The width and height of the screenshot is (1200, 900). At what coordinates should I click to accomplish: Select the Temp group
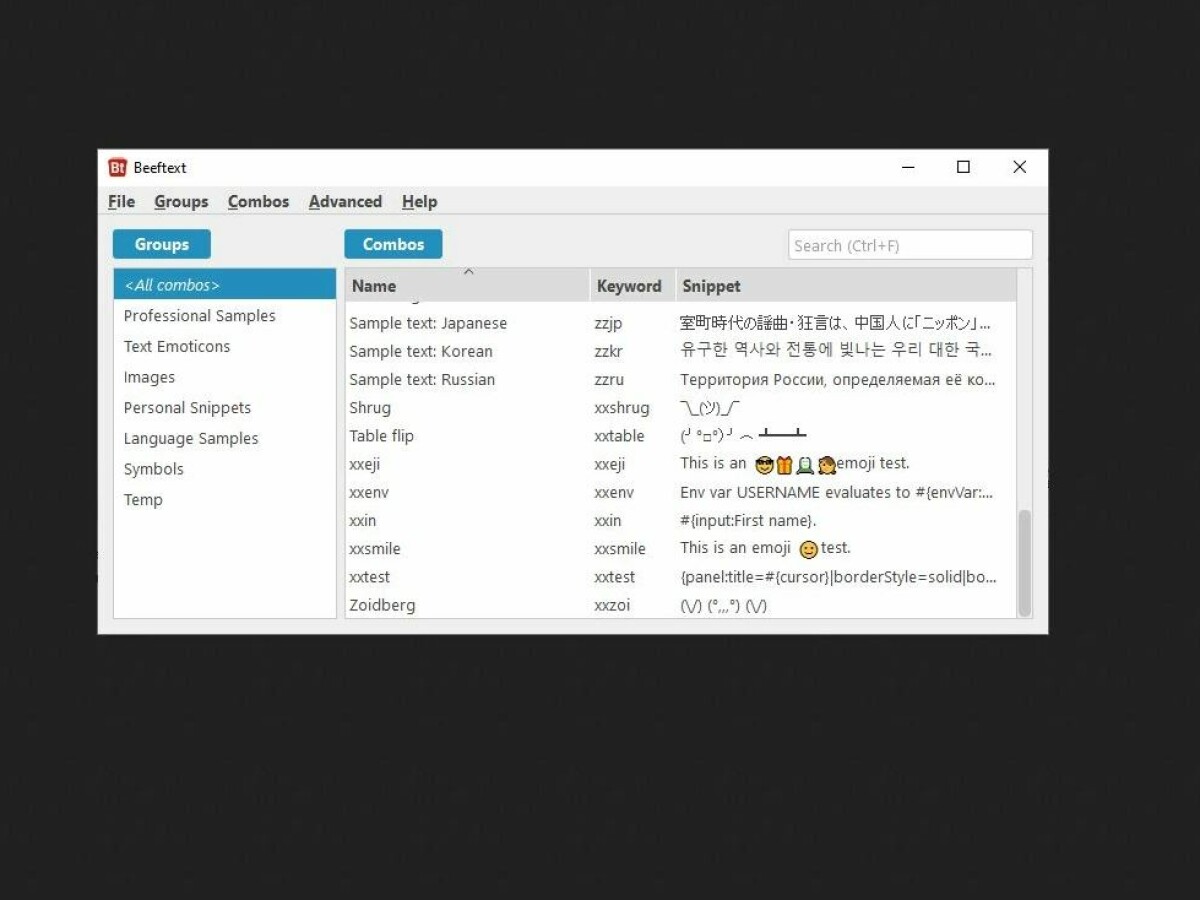[143, 499]
